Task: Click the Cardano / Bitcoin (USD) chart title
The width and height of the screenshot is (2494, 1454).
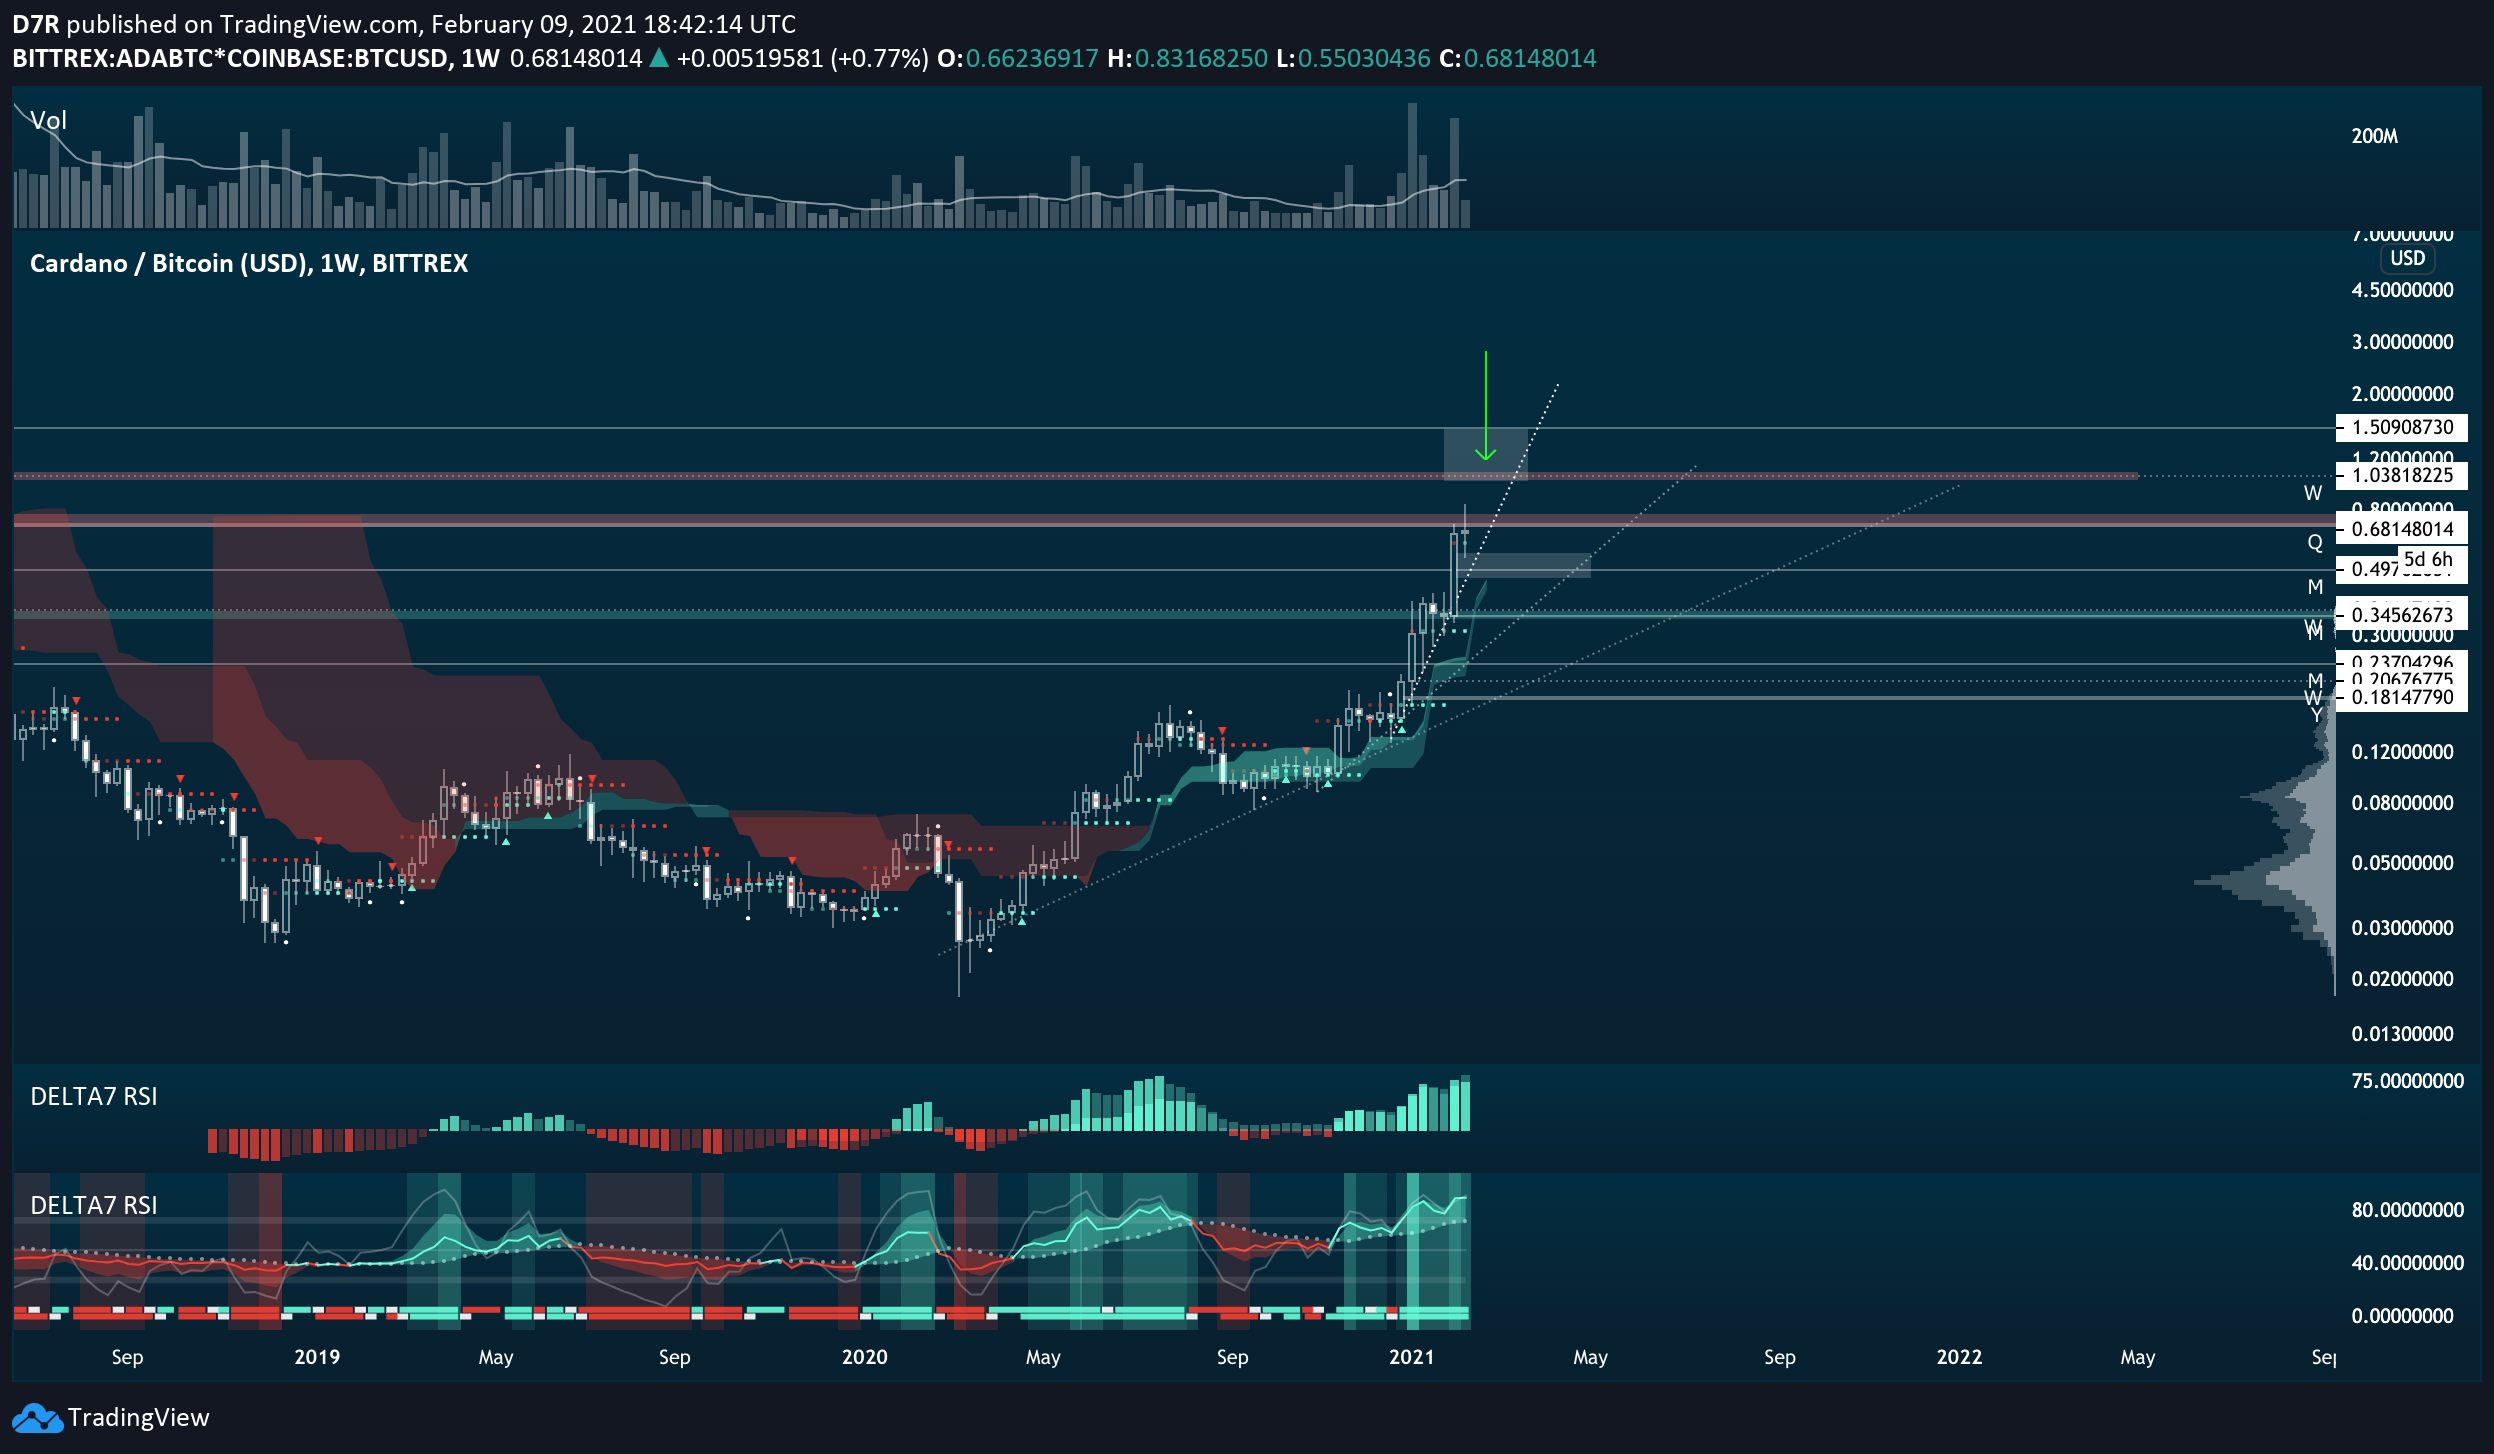Action: 249,264
